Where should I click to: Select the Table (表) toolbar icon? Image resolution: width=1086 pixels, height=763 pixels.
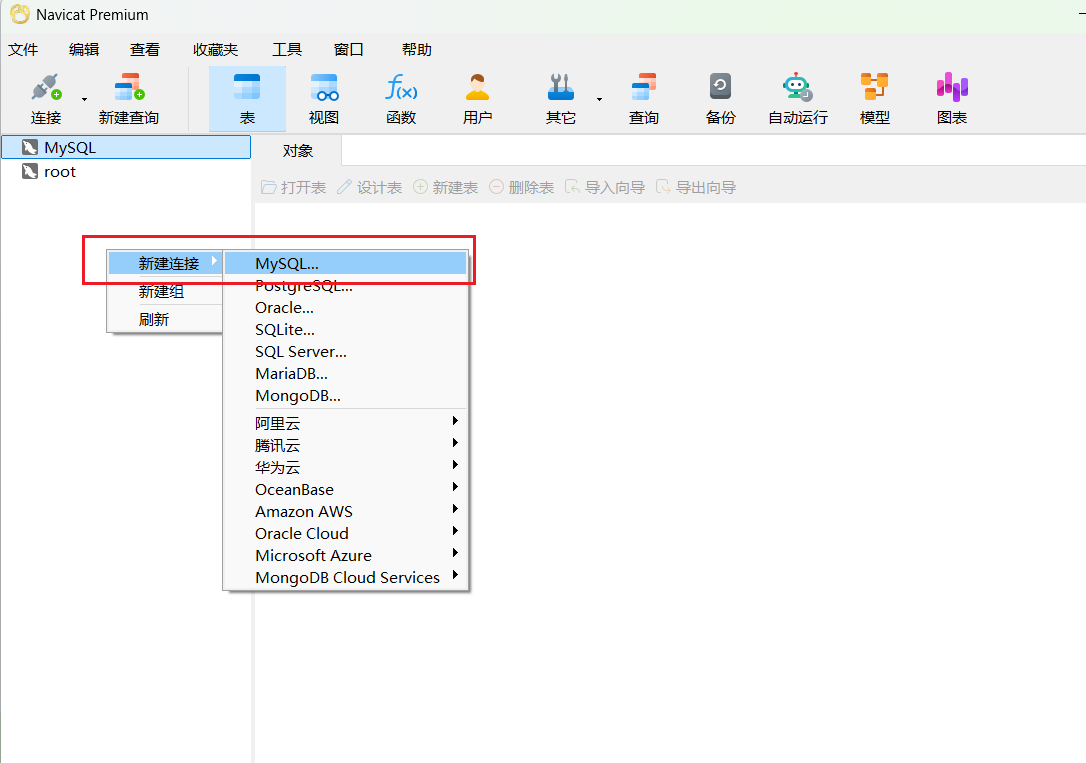coord(247,88)
